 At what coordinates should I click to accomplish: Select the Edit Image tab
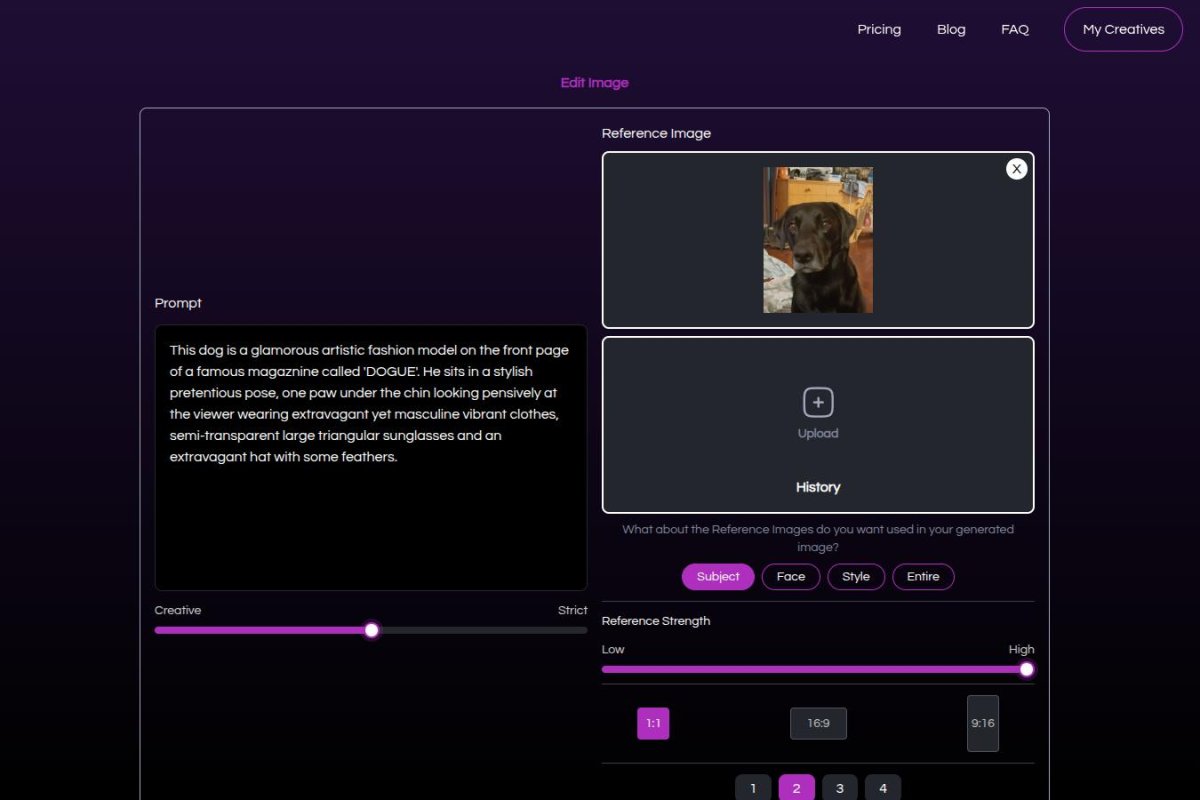coord(593,82)
